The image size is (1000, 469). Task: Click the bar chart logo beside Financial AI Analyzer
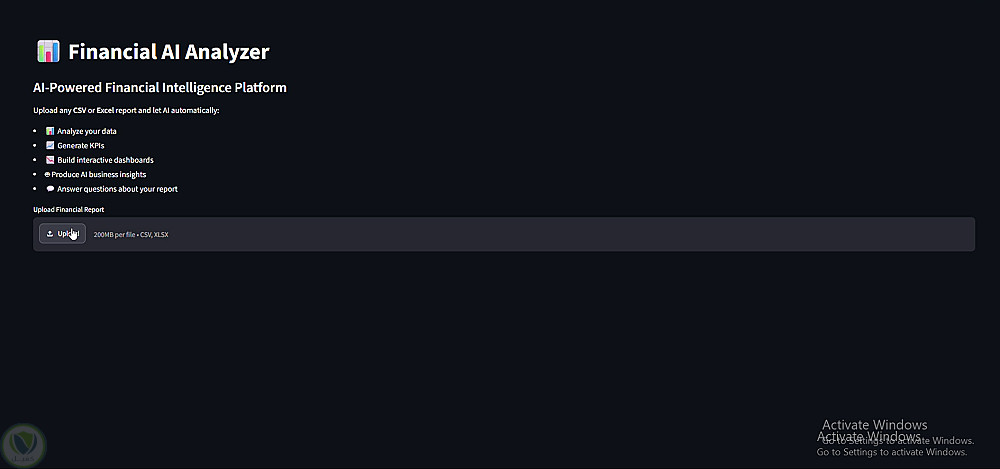point(48,51)
